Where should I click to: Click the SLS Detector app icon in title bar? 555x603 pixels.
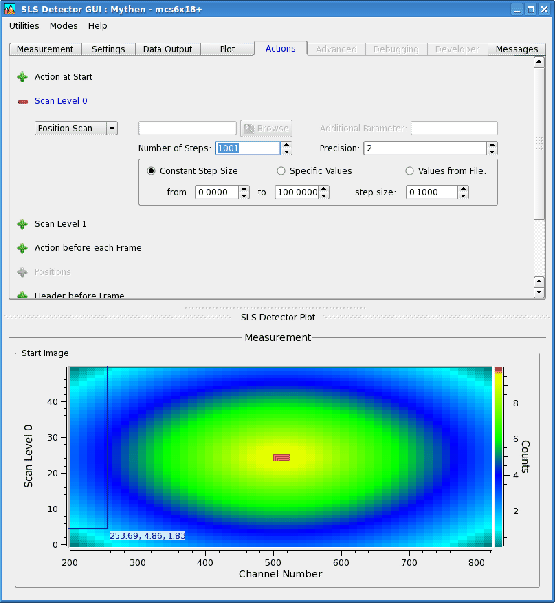[9, 9]
